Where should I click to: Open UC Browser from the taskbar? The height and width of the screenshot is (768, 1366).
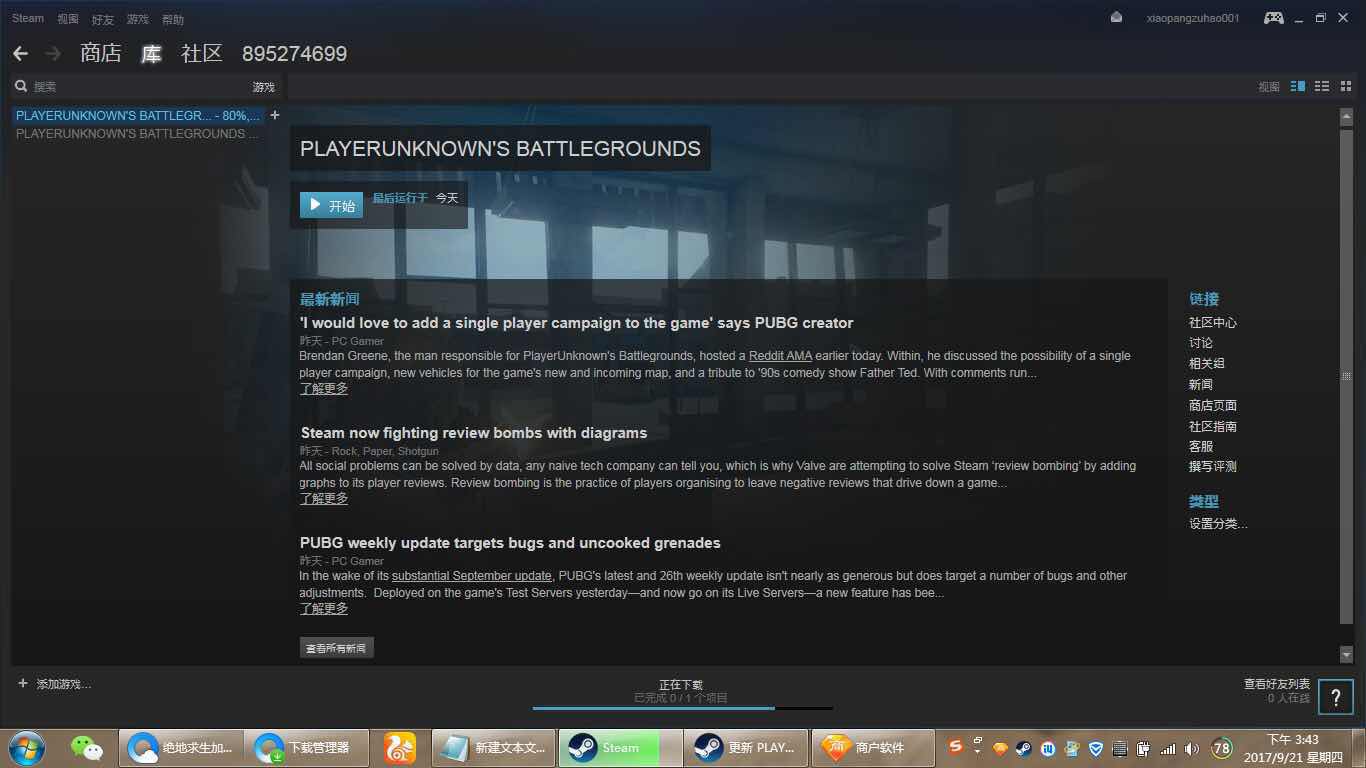click(400, 747)
